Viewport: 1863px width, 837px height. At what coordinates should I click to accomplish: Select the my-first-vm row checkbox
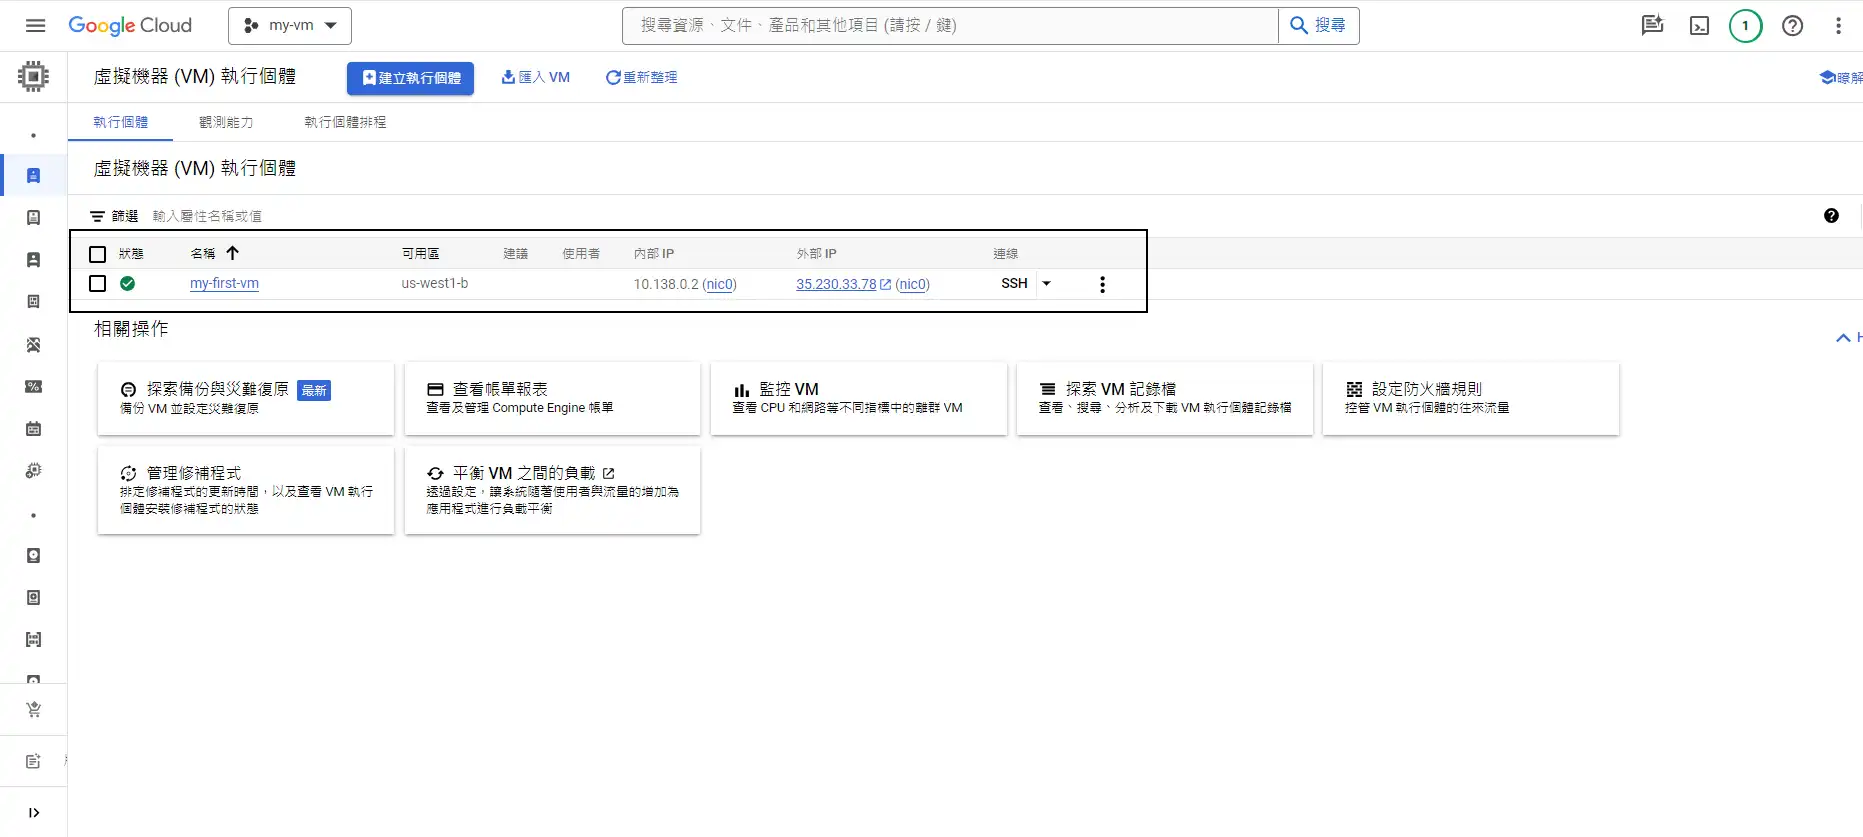(97, 284)
